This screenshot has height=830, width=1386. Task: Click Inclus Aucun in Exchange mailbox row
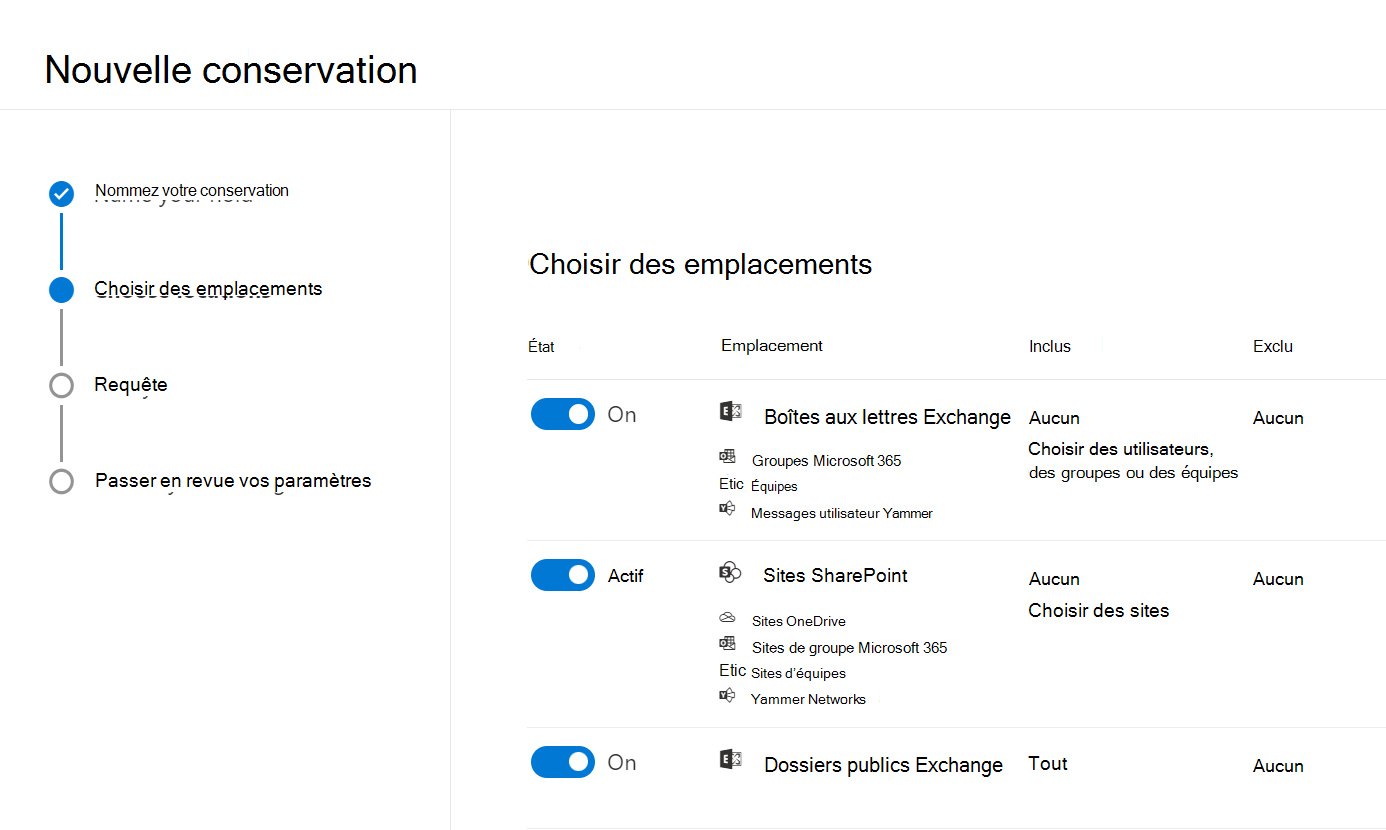1054,418
